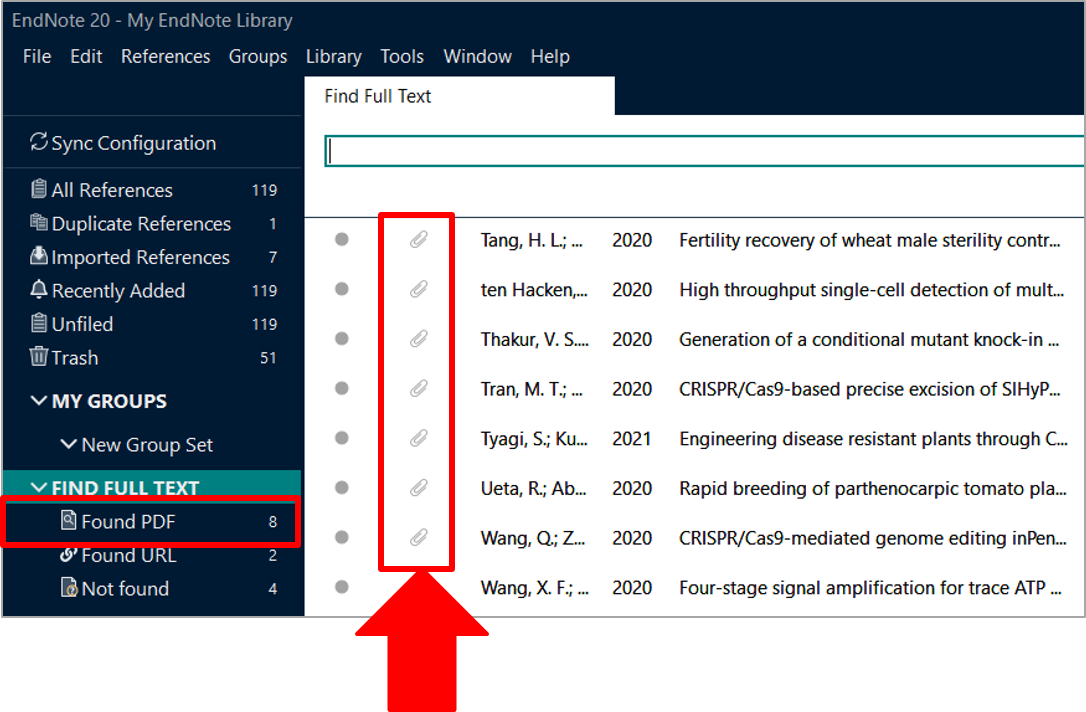The height and width of the screenshot is (712, 1086).
Task: Open attachment paperclip for Wang, Q.
Action: tap(418, 537)
